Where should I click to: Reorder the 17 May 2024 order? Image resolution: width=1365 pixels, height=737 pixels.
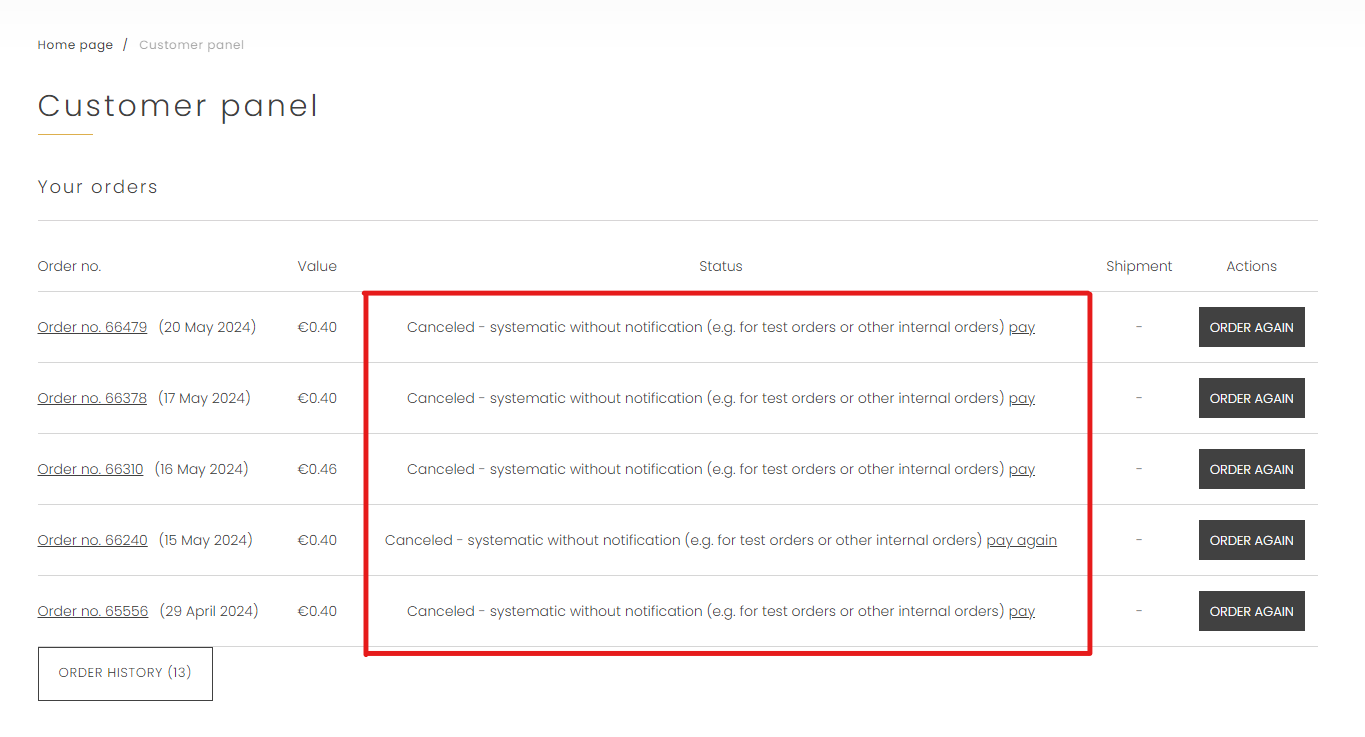point(1251,398)
